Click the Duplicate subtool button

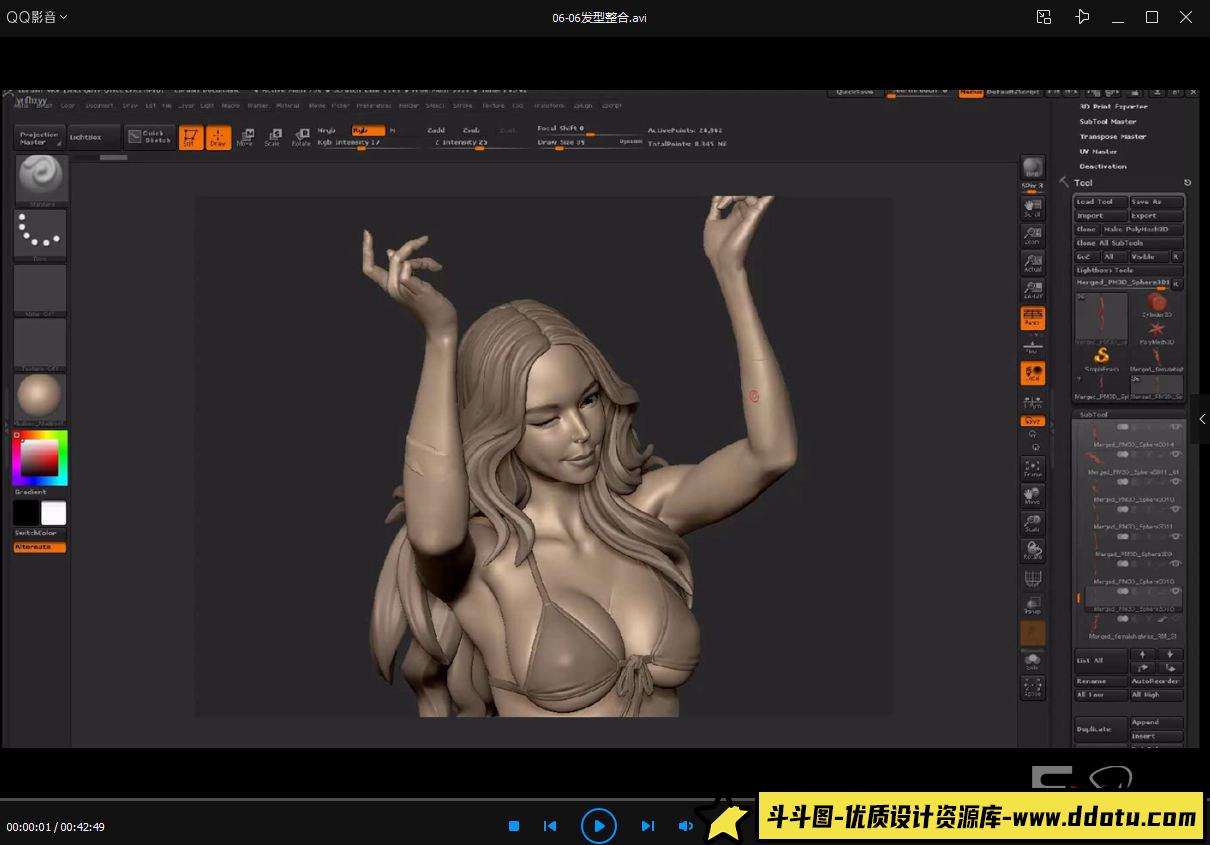1101,729
